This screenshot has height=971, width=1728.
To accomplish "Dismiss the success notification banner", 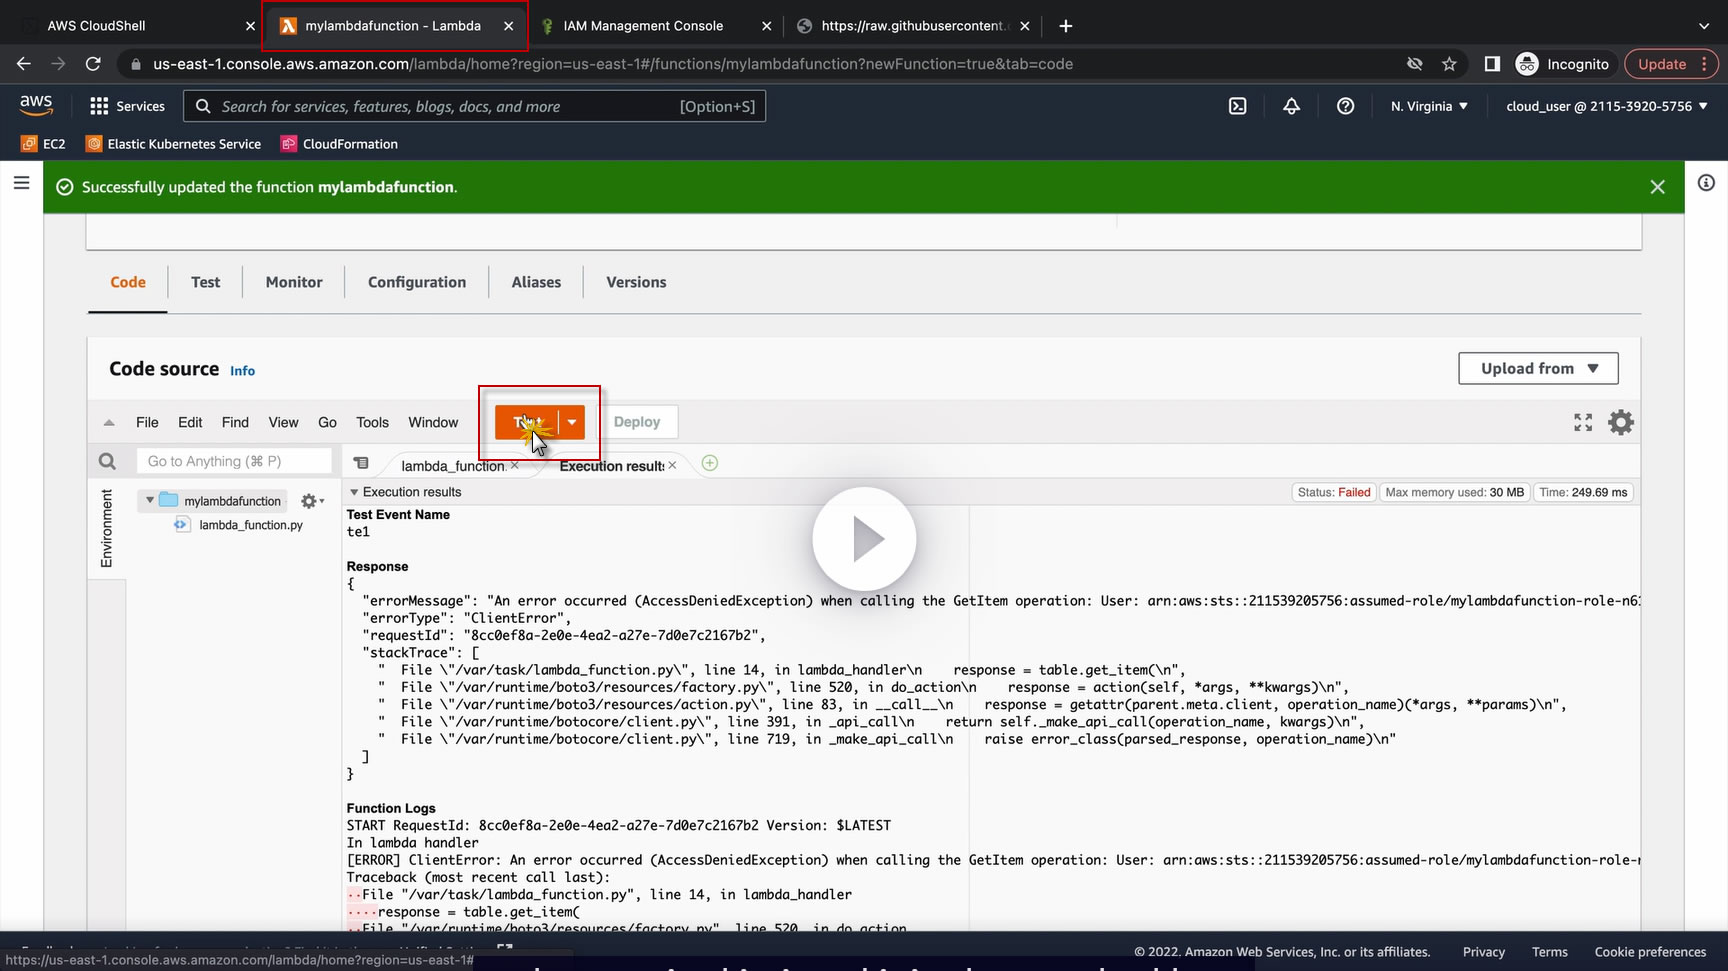I will (1657, 187).
